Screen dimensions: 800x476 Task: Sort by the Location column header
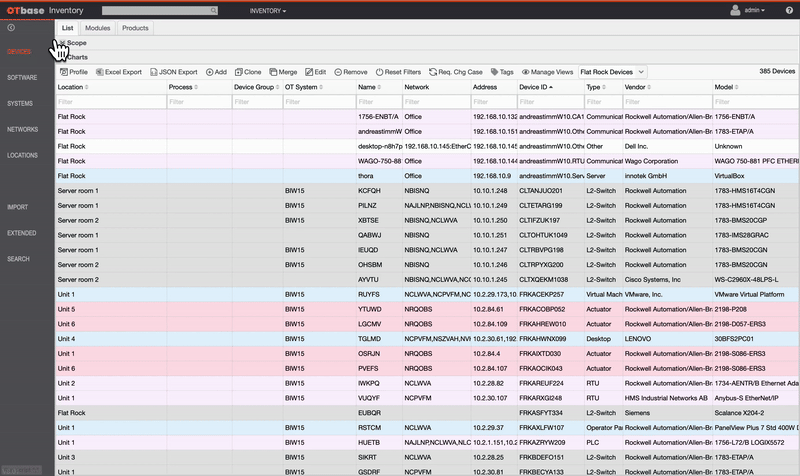[73, 87]
